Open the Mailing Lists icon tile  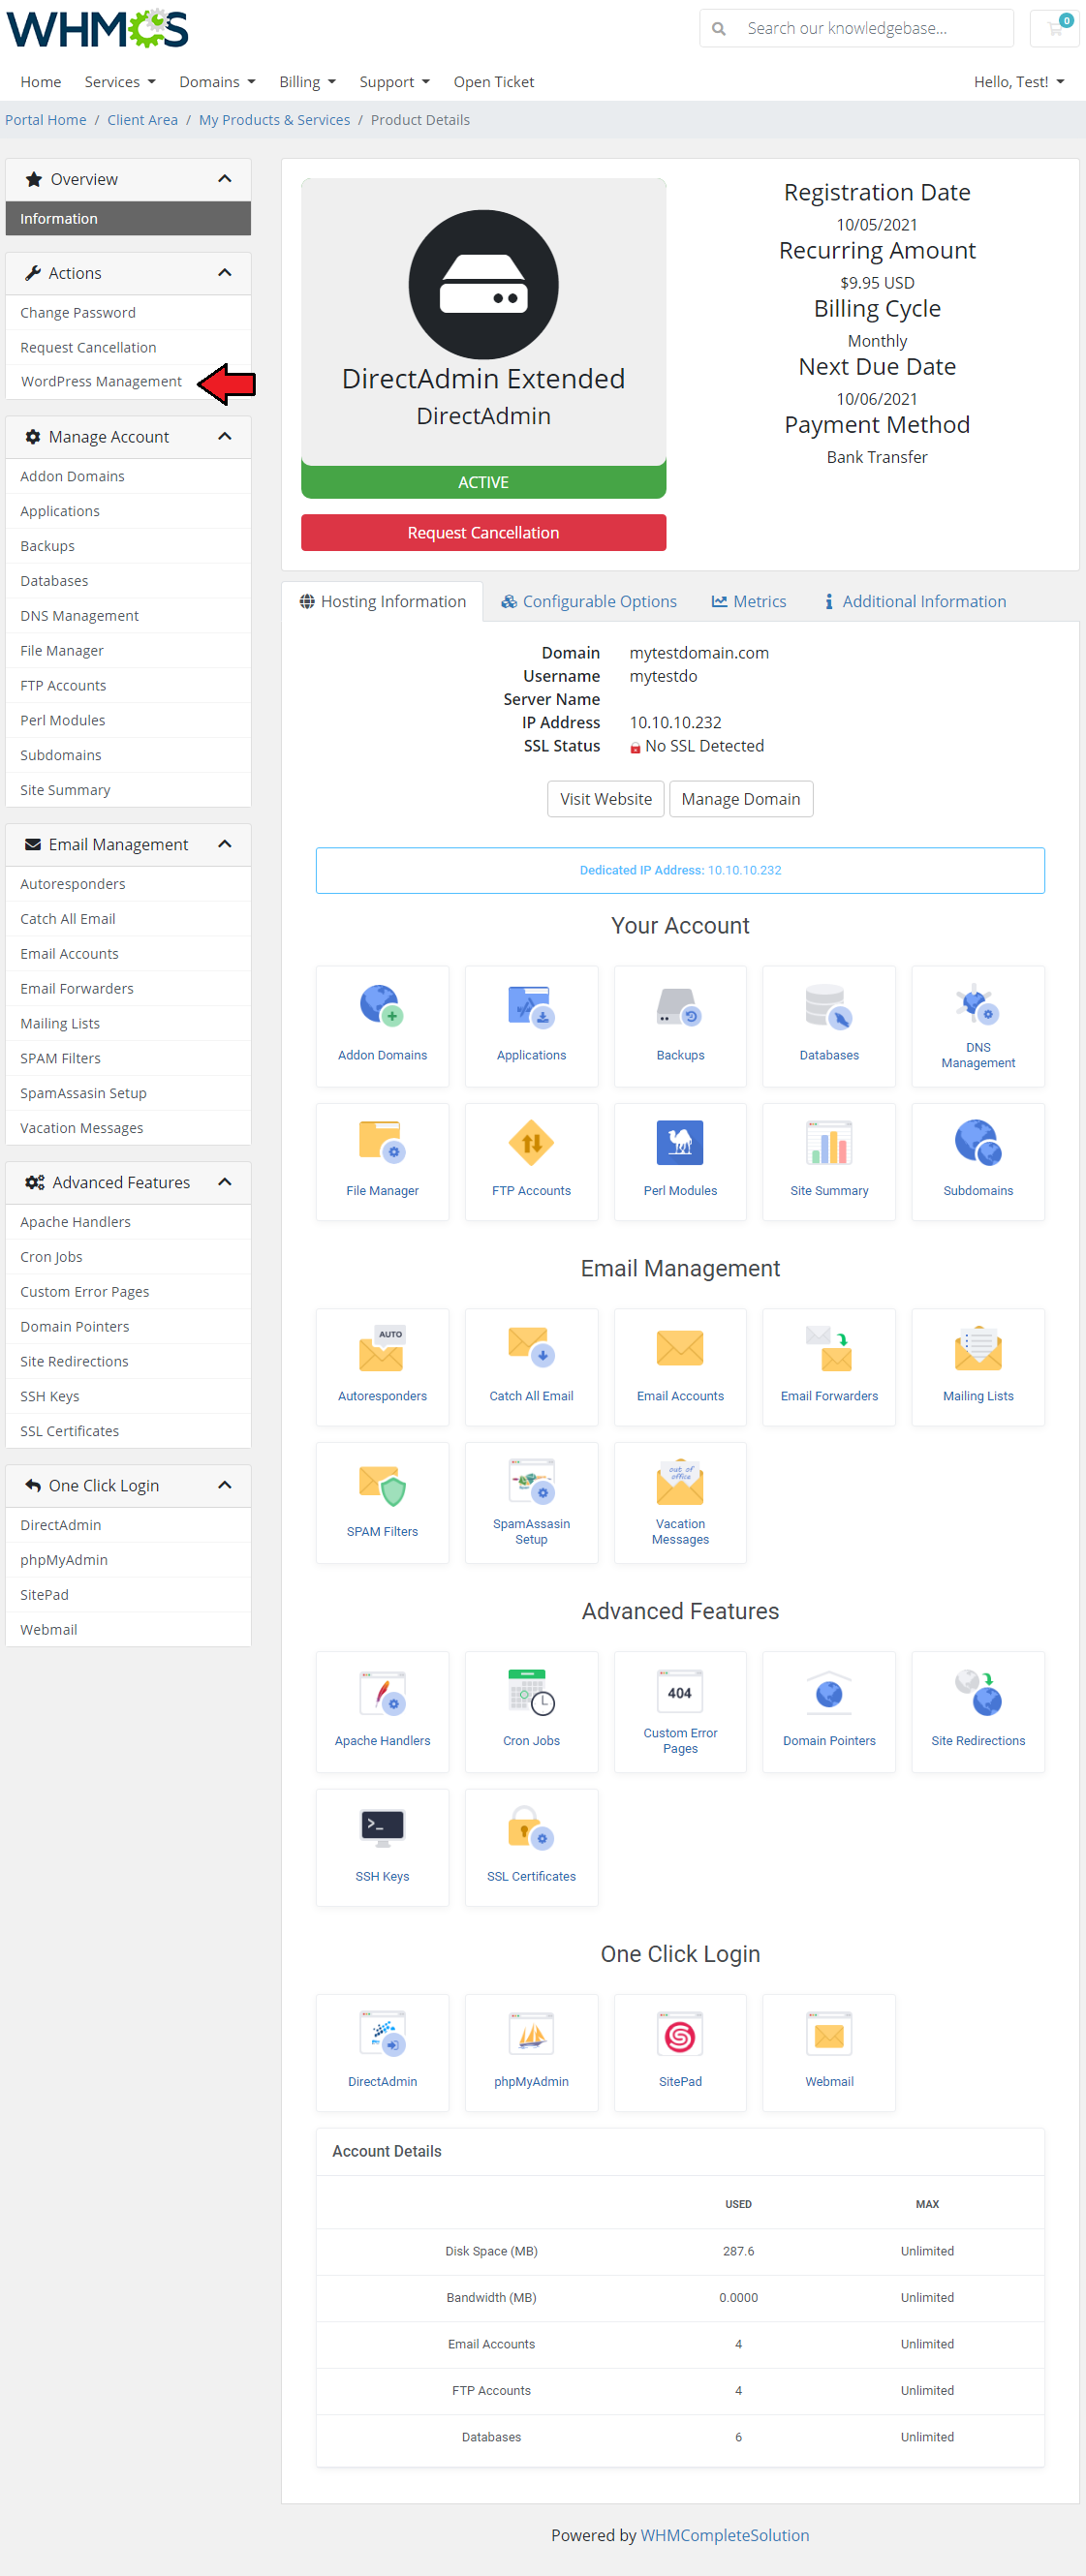pyautogui.click(x=978, y=1367)
